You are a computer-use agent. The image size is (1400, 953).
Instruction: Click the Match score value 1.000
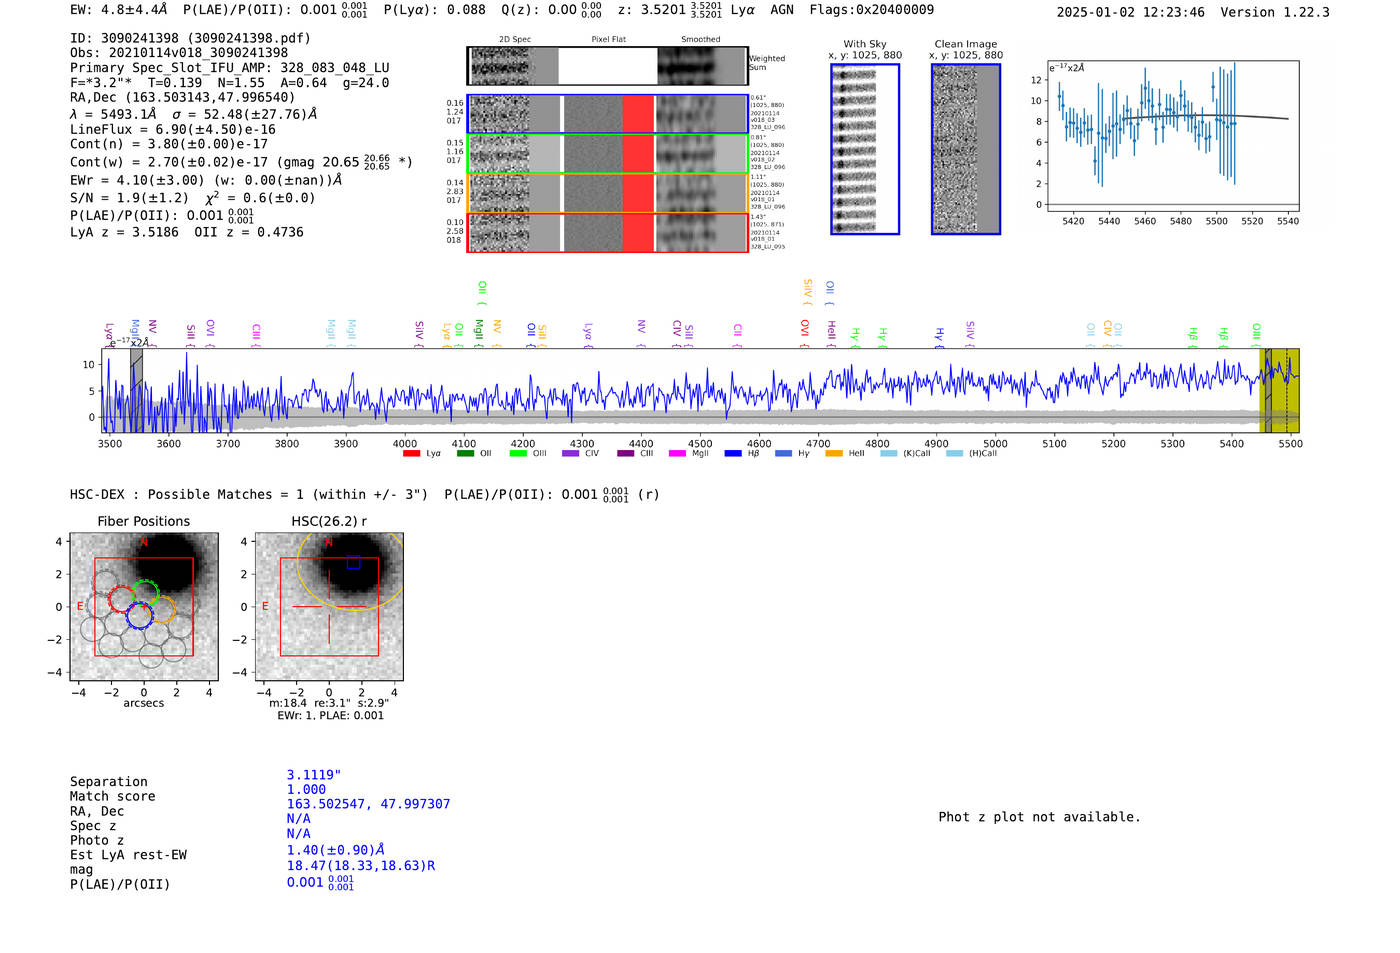[306, 790]
